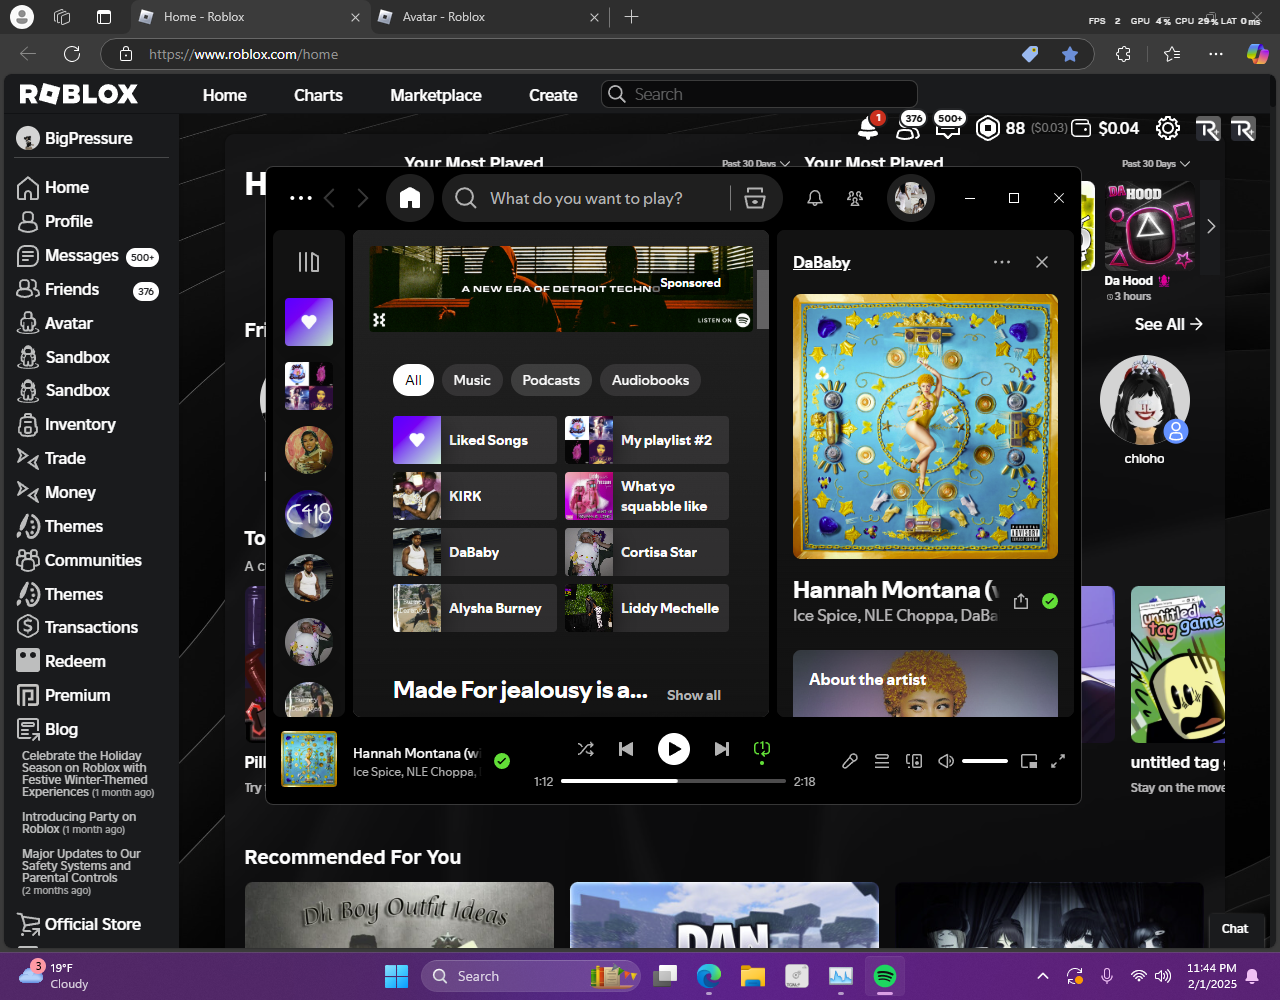The image size is (1280, 1000).
Task: Open Liked Songs tile
Action: pos(475,440)
